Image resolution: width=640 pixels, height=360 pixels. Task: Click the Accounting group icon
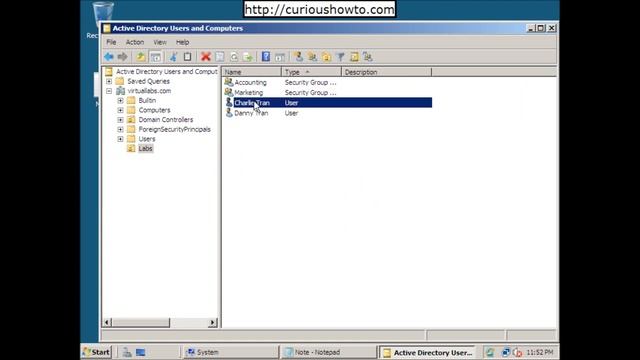click(229, 82)
